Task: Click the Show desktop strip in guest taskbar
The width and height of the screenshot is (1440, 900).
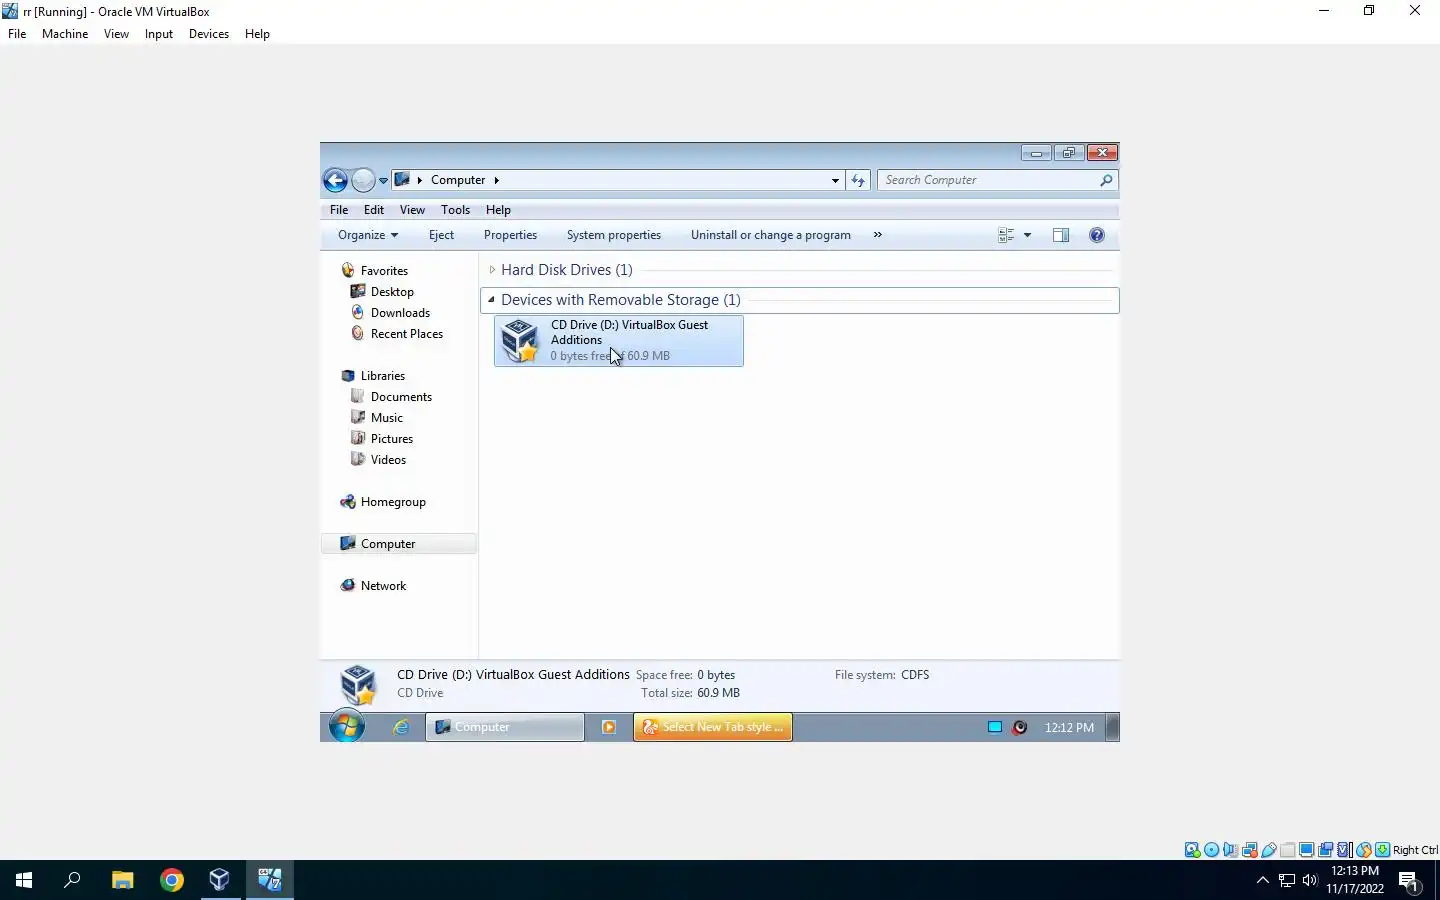Action: [1113, 727]
